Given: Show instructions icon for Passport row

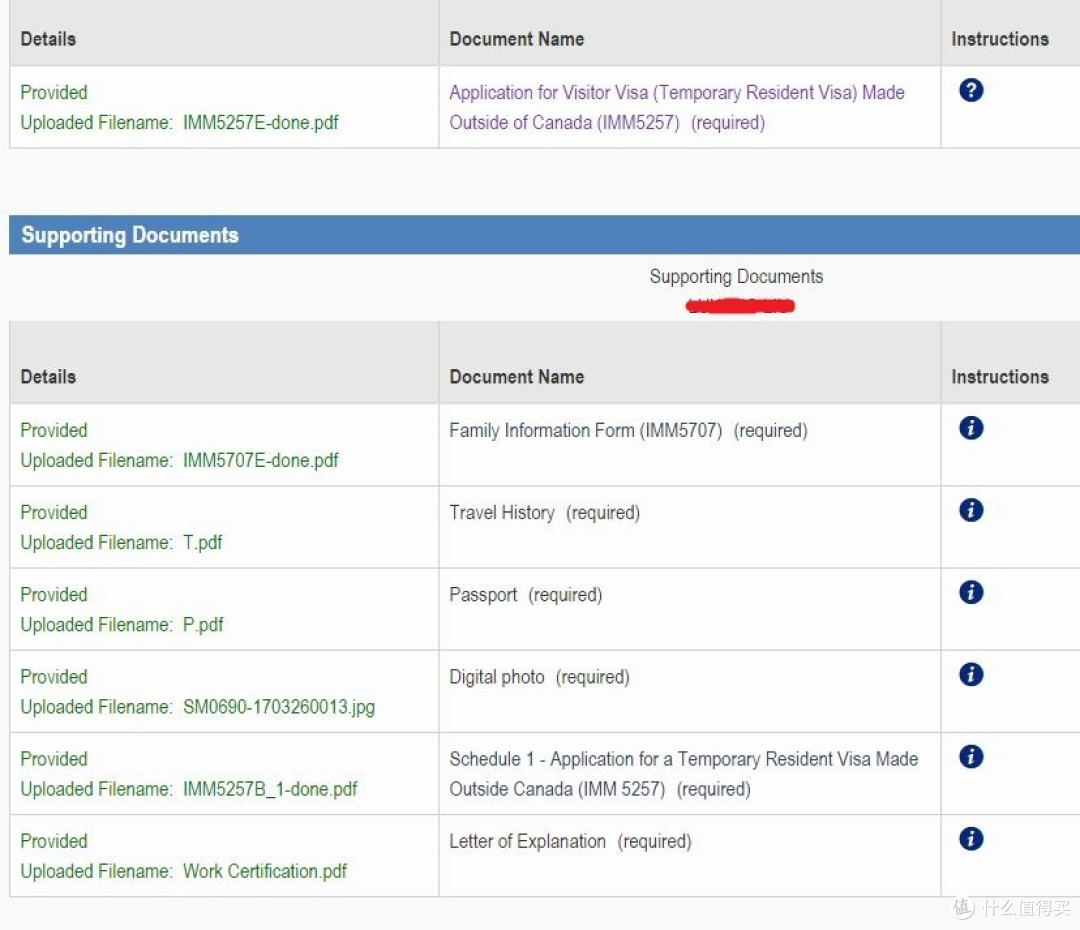Looking at the screenshot, I should (x=970, y=592).
